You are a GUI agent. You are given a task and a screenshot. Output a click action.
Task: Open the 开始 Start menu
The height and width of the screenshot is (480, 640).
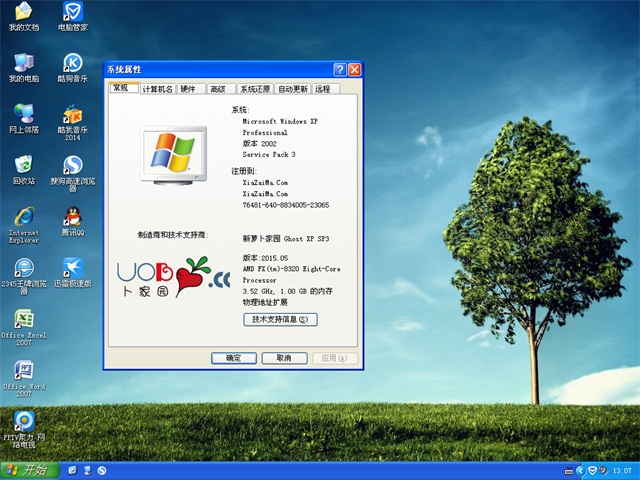(x=28, y=470)
